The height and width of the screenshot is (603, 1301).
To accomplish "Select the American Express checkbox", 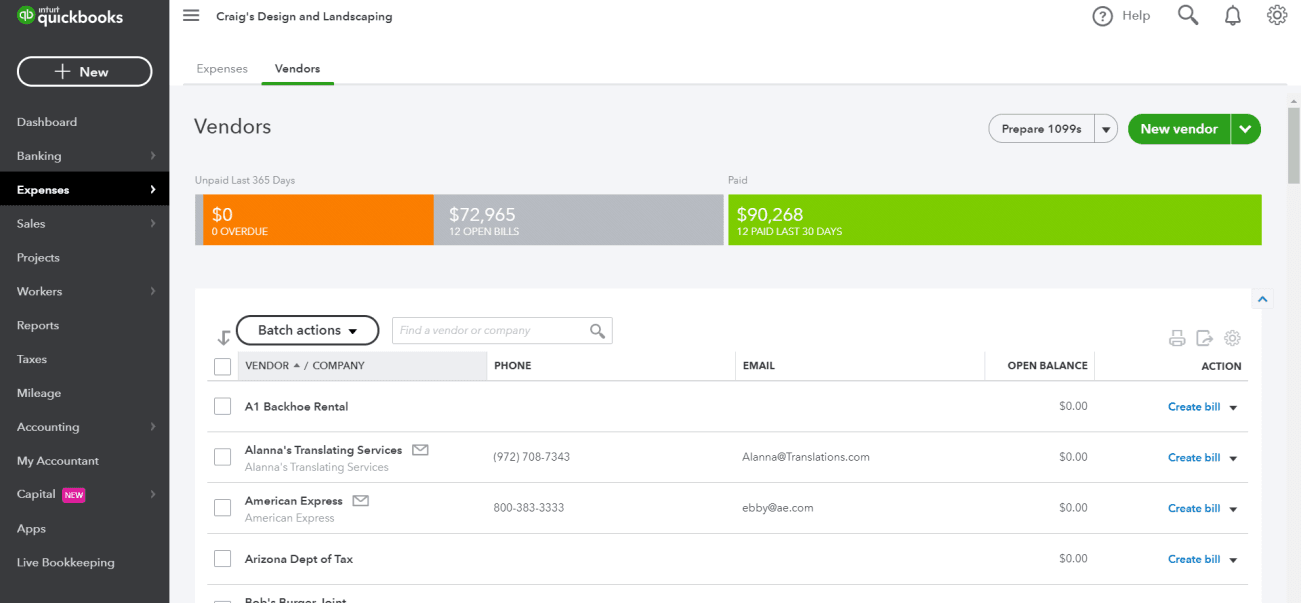I will click(x=223, y=508).
